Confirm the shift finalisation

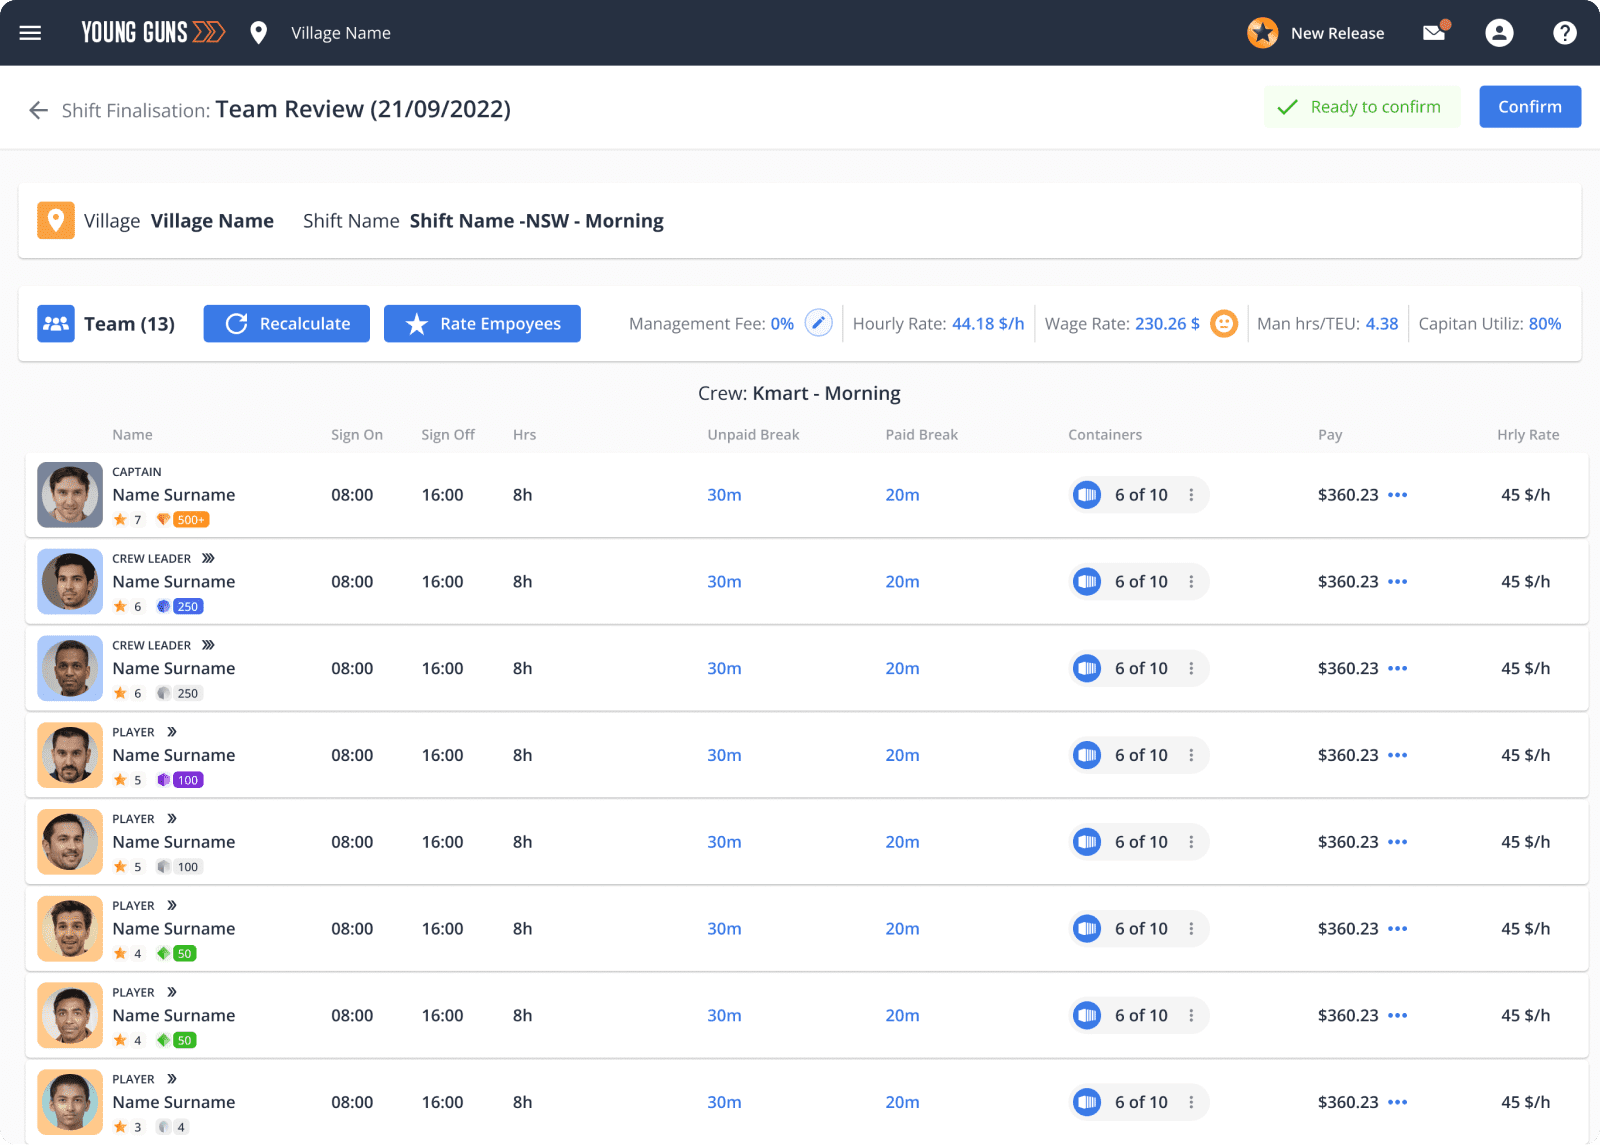tap(1530, 107)
